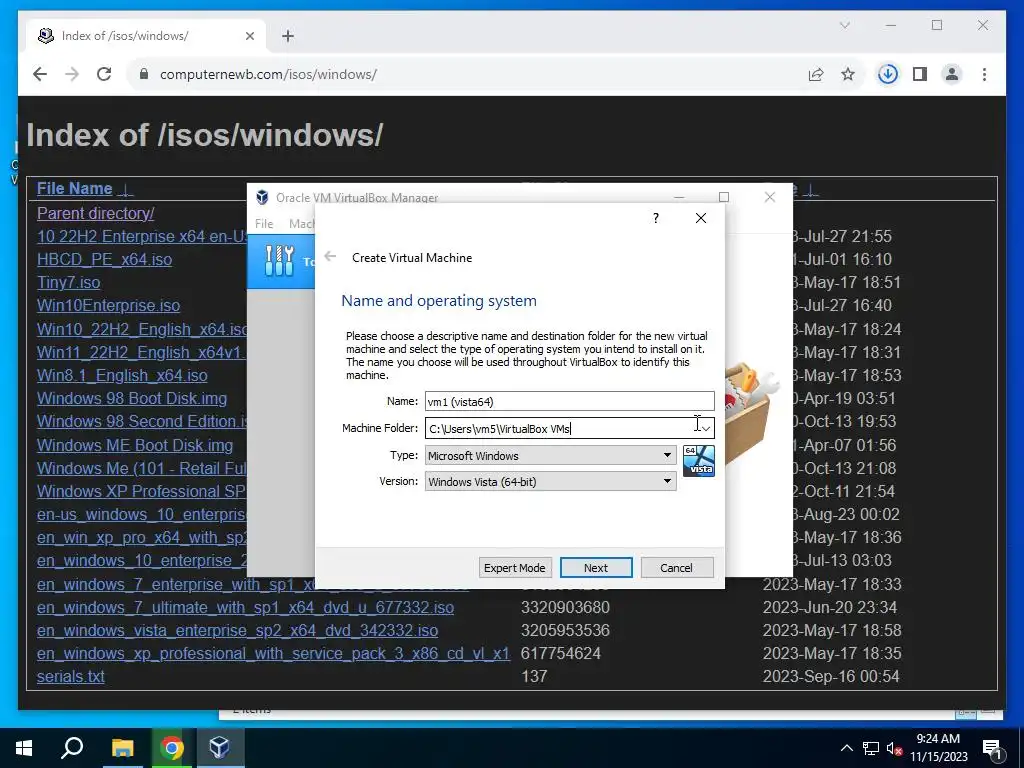The image size is (1024, 768).
Task: Open the Chrome tab search chevron
Action: click(x=844, y=25)
